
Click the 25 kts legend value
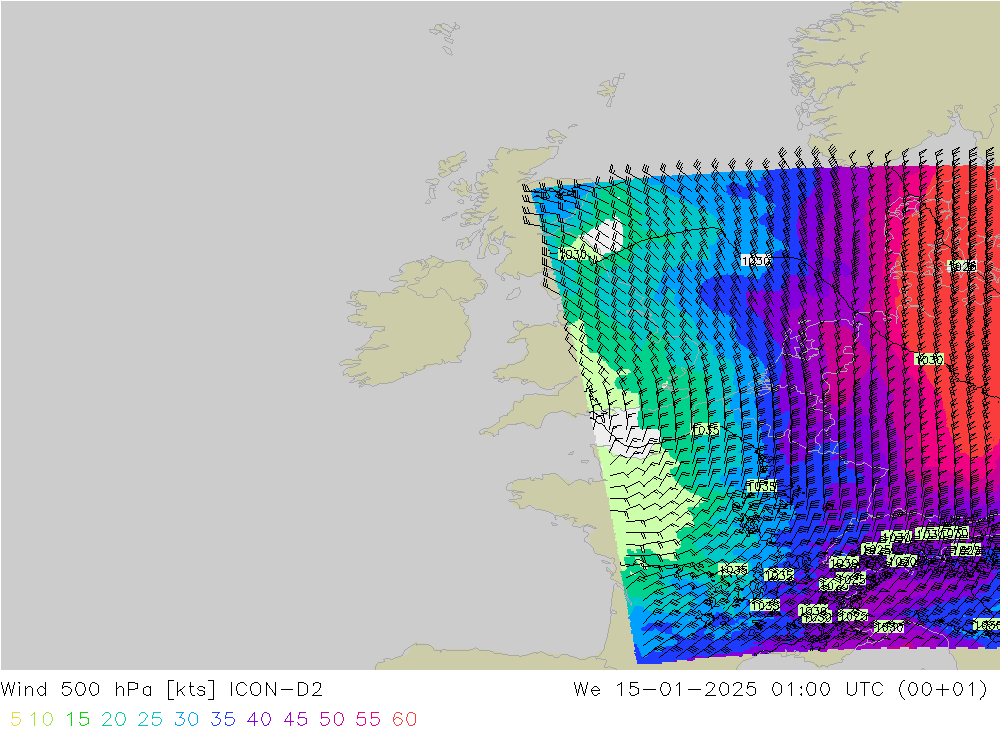(x=151, y=720)
